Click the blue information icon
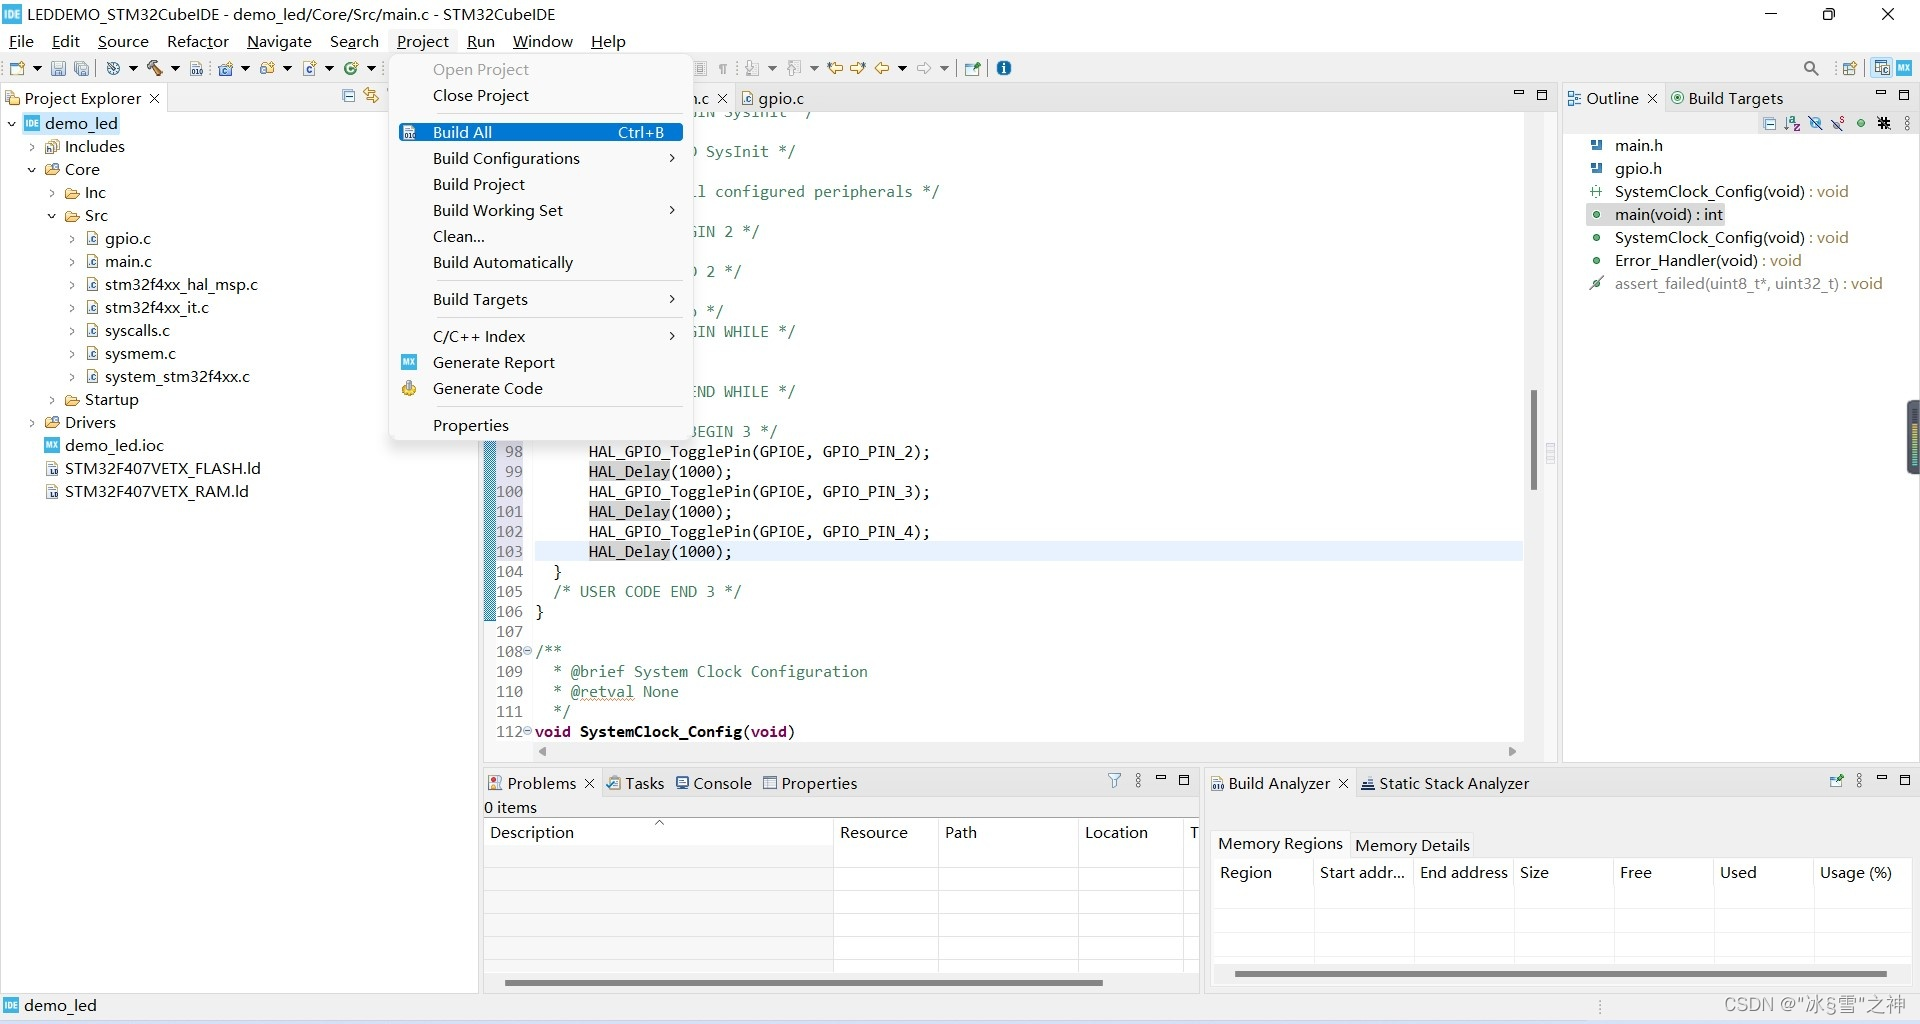The height and width of the screenshot is (1024, 1920). [1004, 68]
